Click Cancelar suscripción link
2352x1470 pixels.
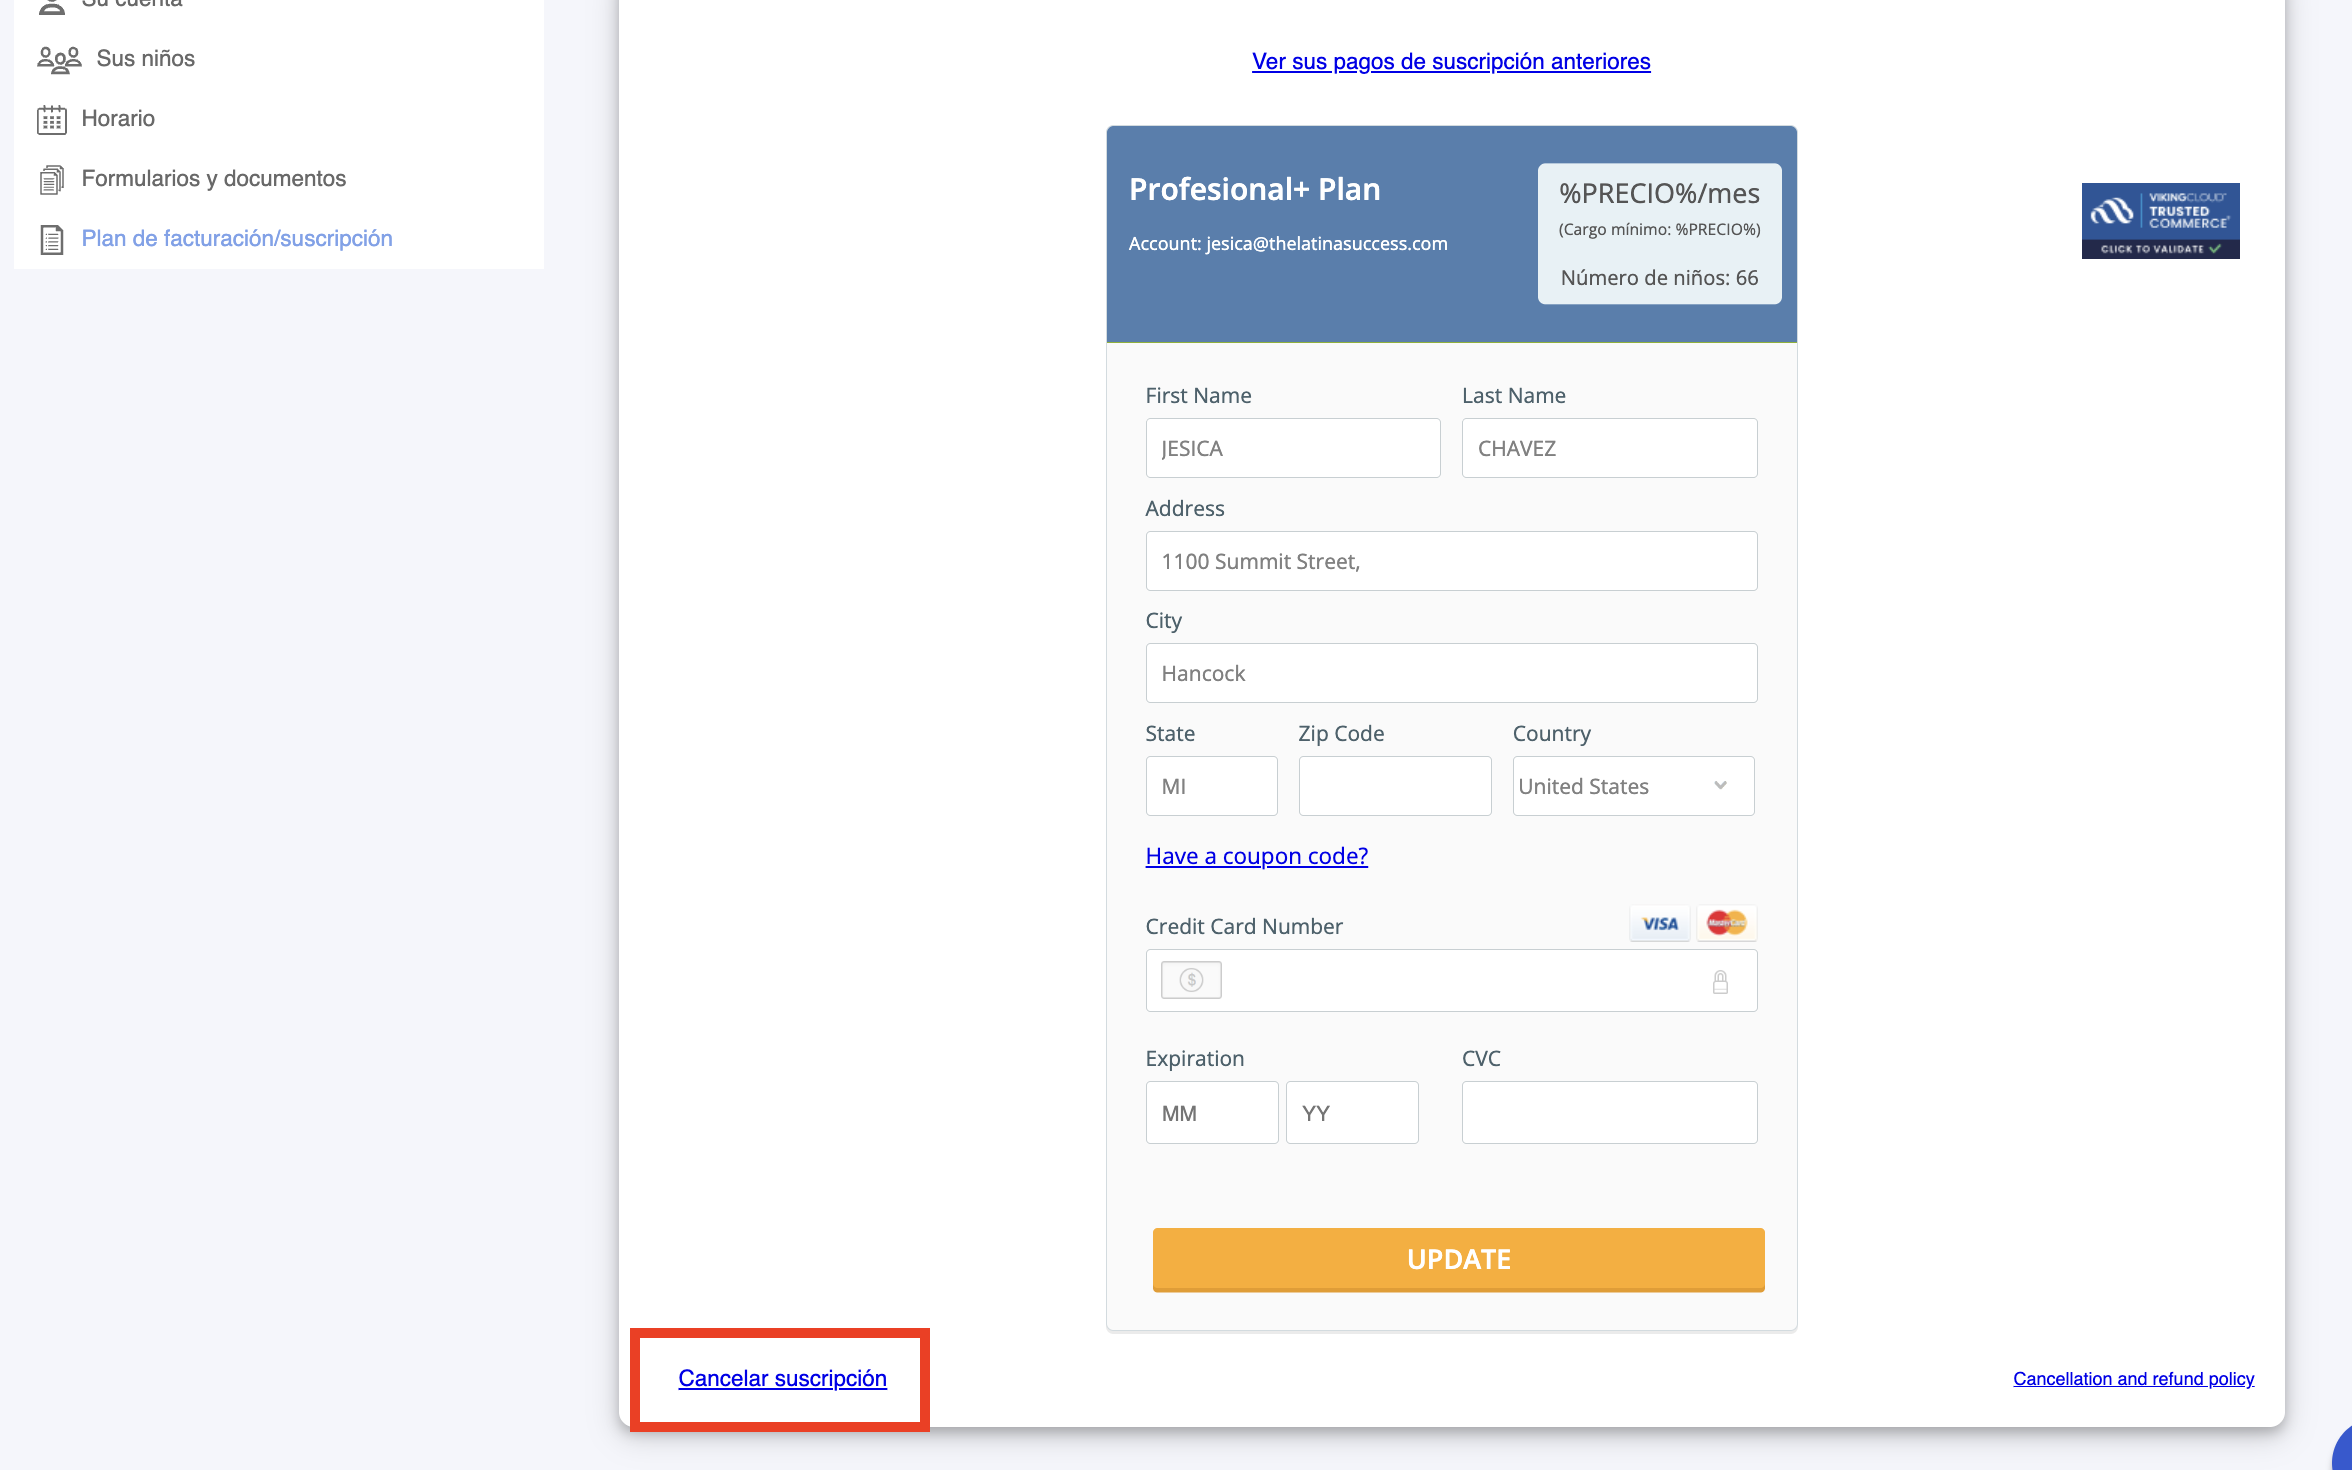pos(782,1378)
